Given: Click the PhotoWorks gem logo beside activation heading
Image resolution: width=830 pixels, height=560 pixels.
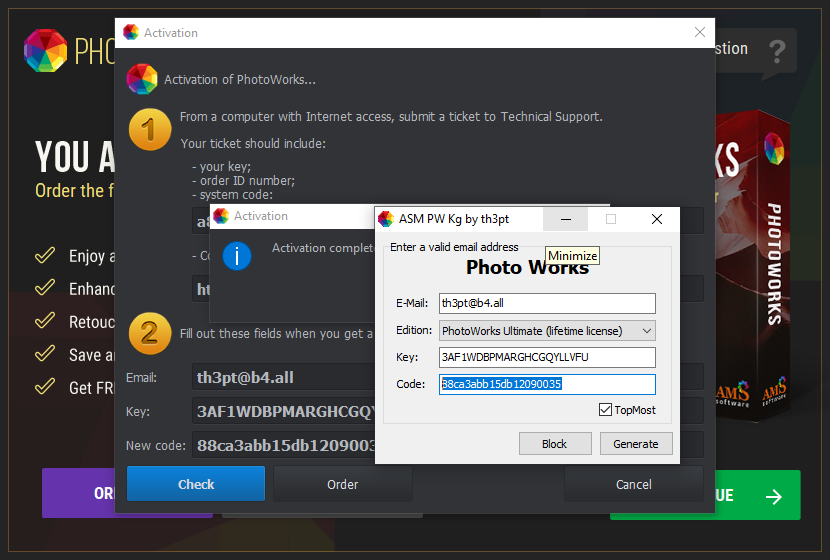Looking at the screenshot, I should click(142, 79).
